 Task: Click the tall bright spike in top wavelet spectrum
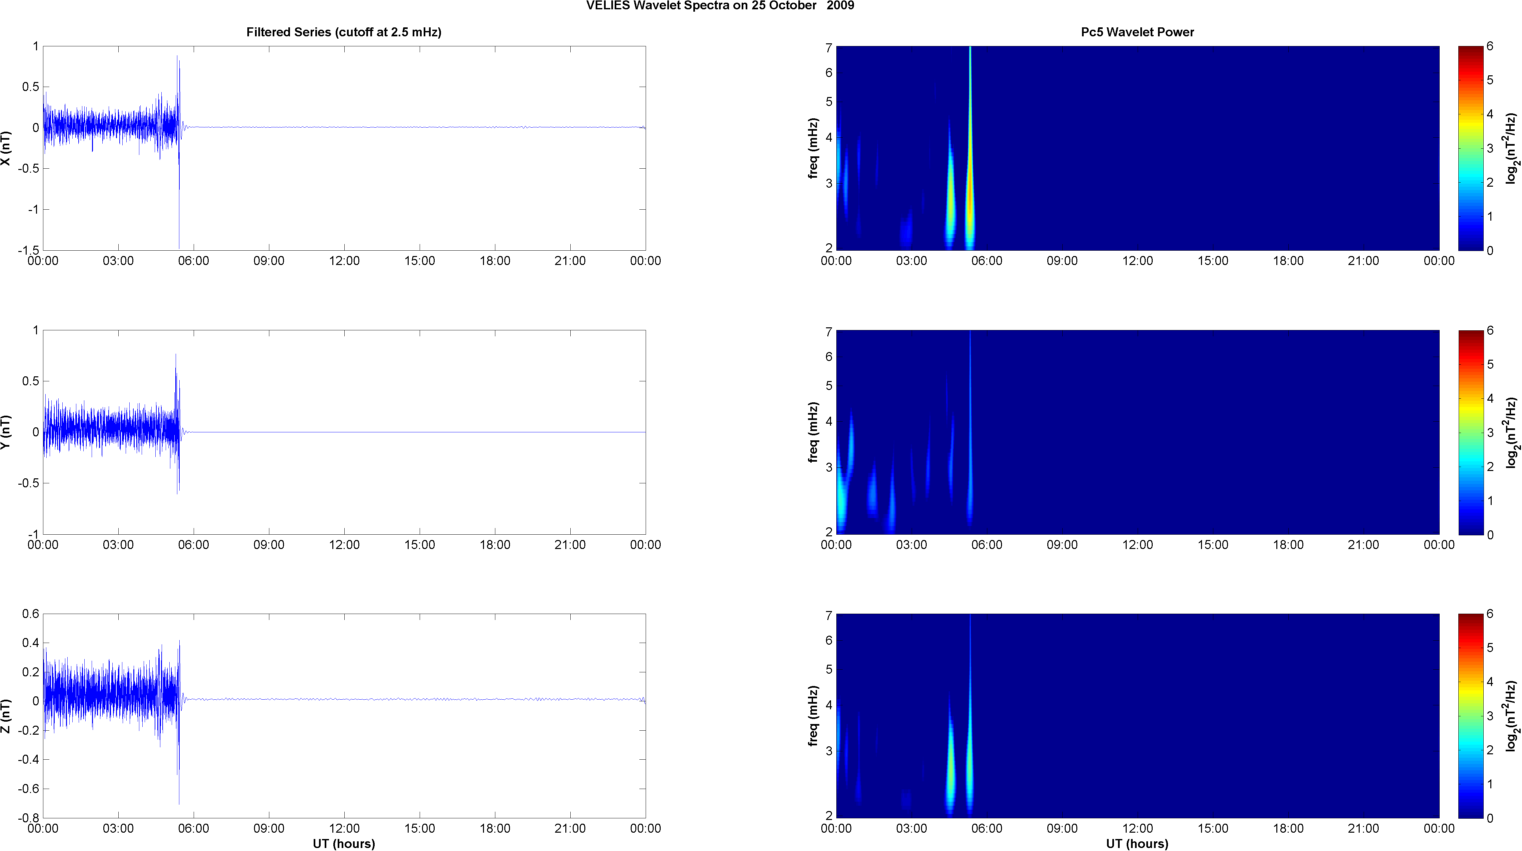pyautogui.click(x=970, y=148)
